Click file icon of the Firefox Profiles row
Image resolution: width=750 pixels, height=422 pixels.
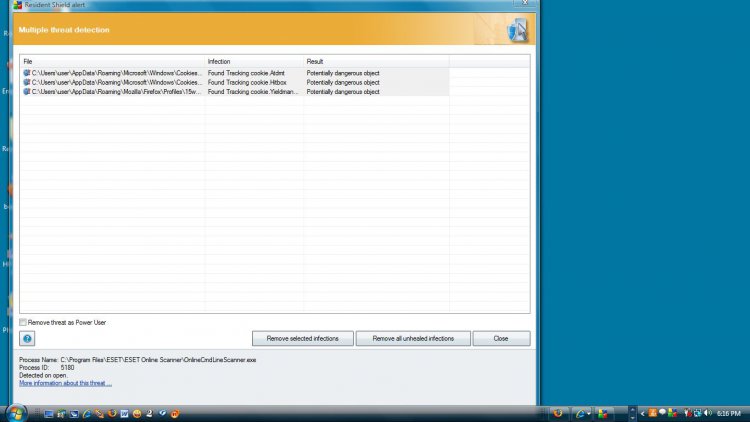click(27, 91)
